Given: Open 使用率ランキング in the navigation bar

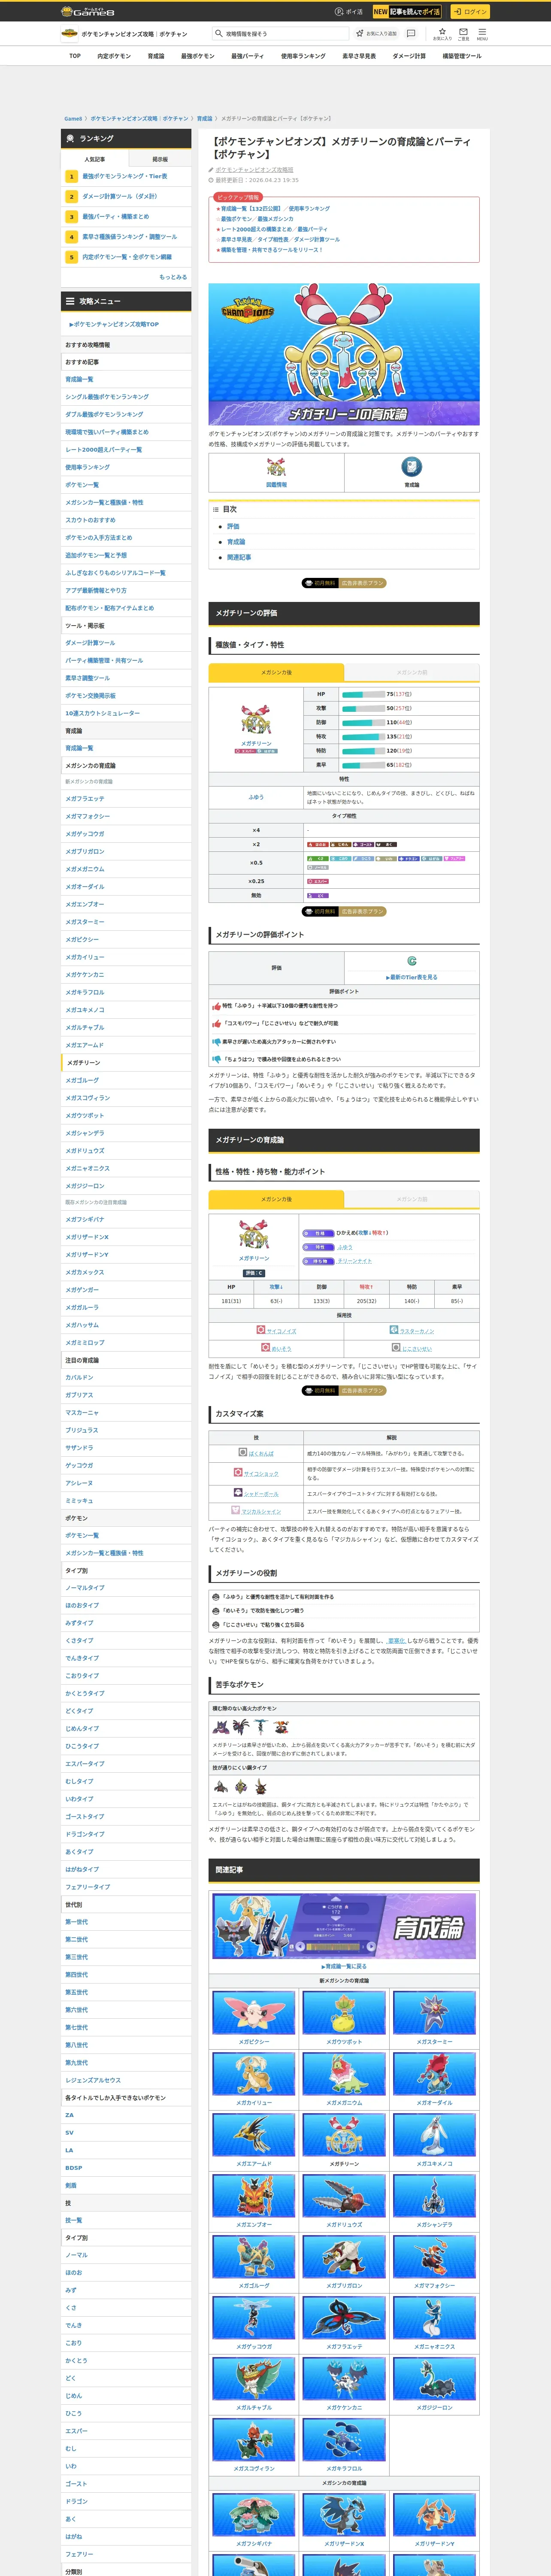Looking at the screenshot, I should (303, 56).
